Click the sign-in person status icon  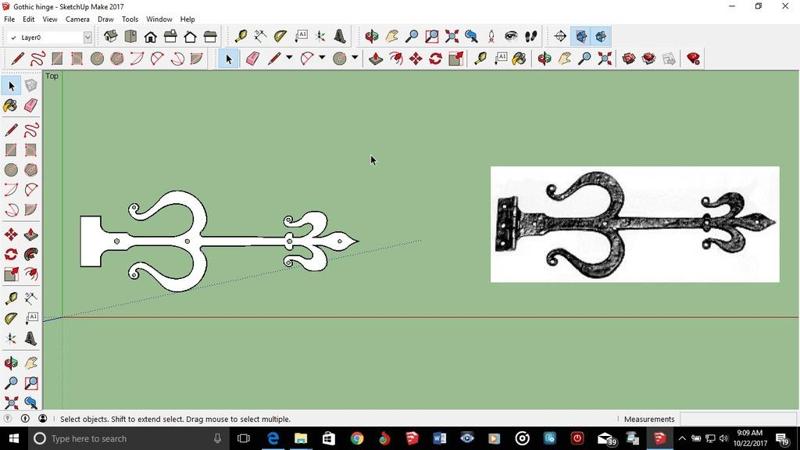tap(42, 418)
